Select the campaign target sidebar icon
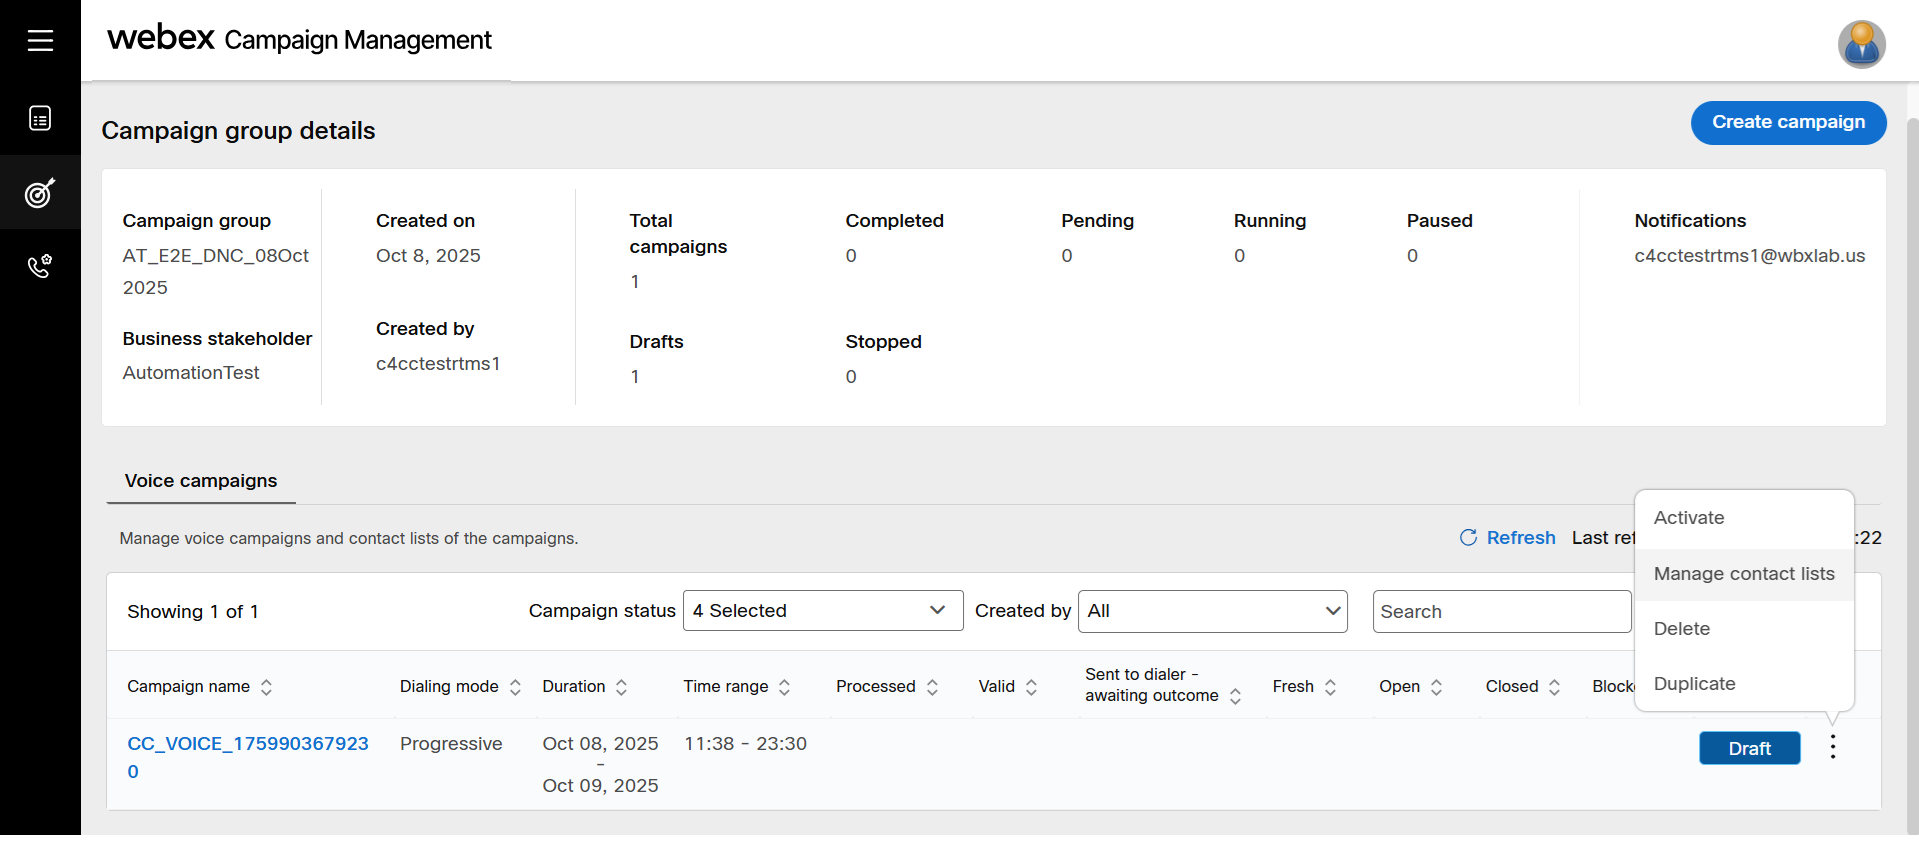This screenshot has height=848, width=1919. (40, 192)
